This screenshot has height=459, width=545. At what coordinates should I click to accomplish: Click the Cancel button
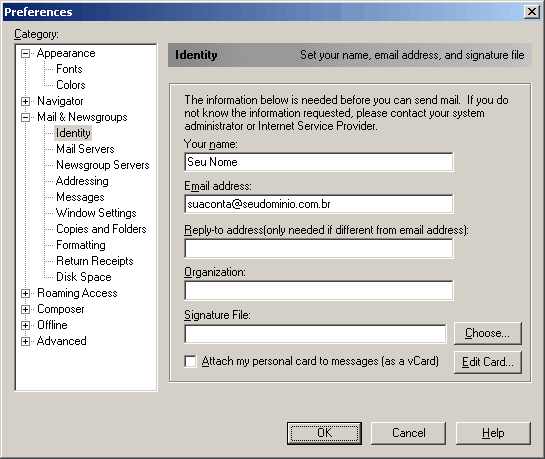[408, 433]
